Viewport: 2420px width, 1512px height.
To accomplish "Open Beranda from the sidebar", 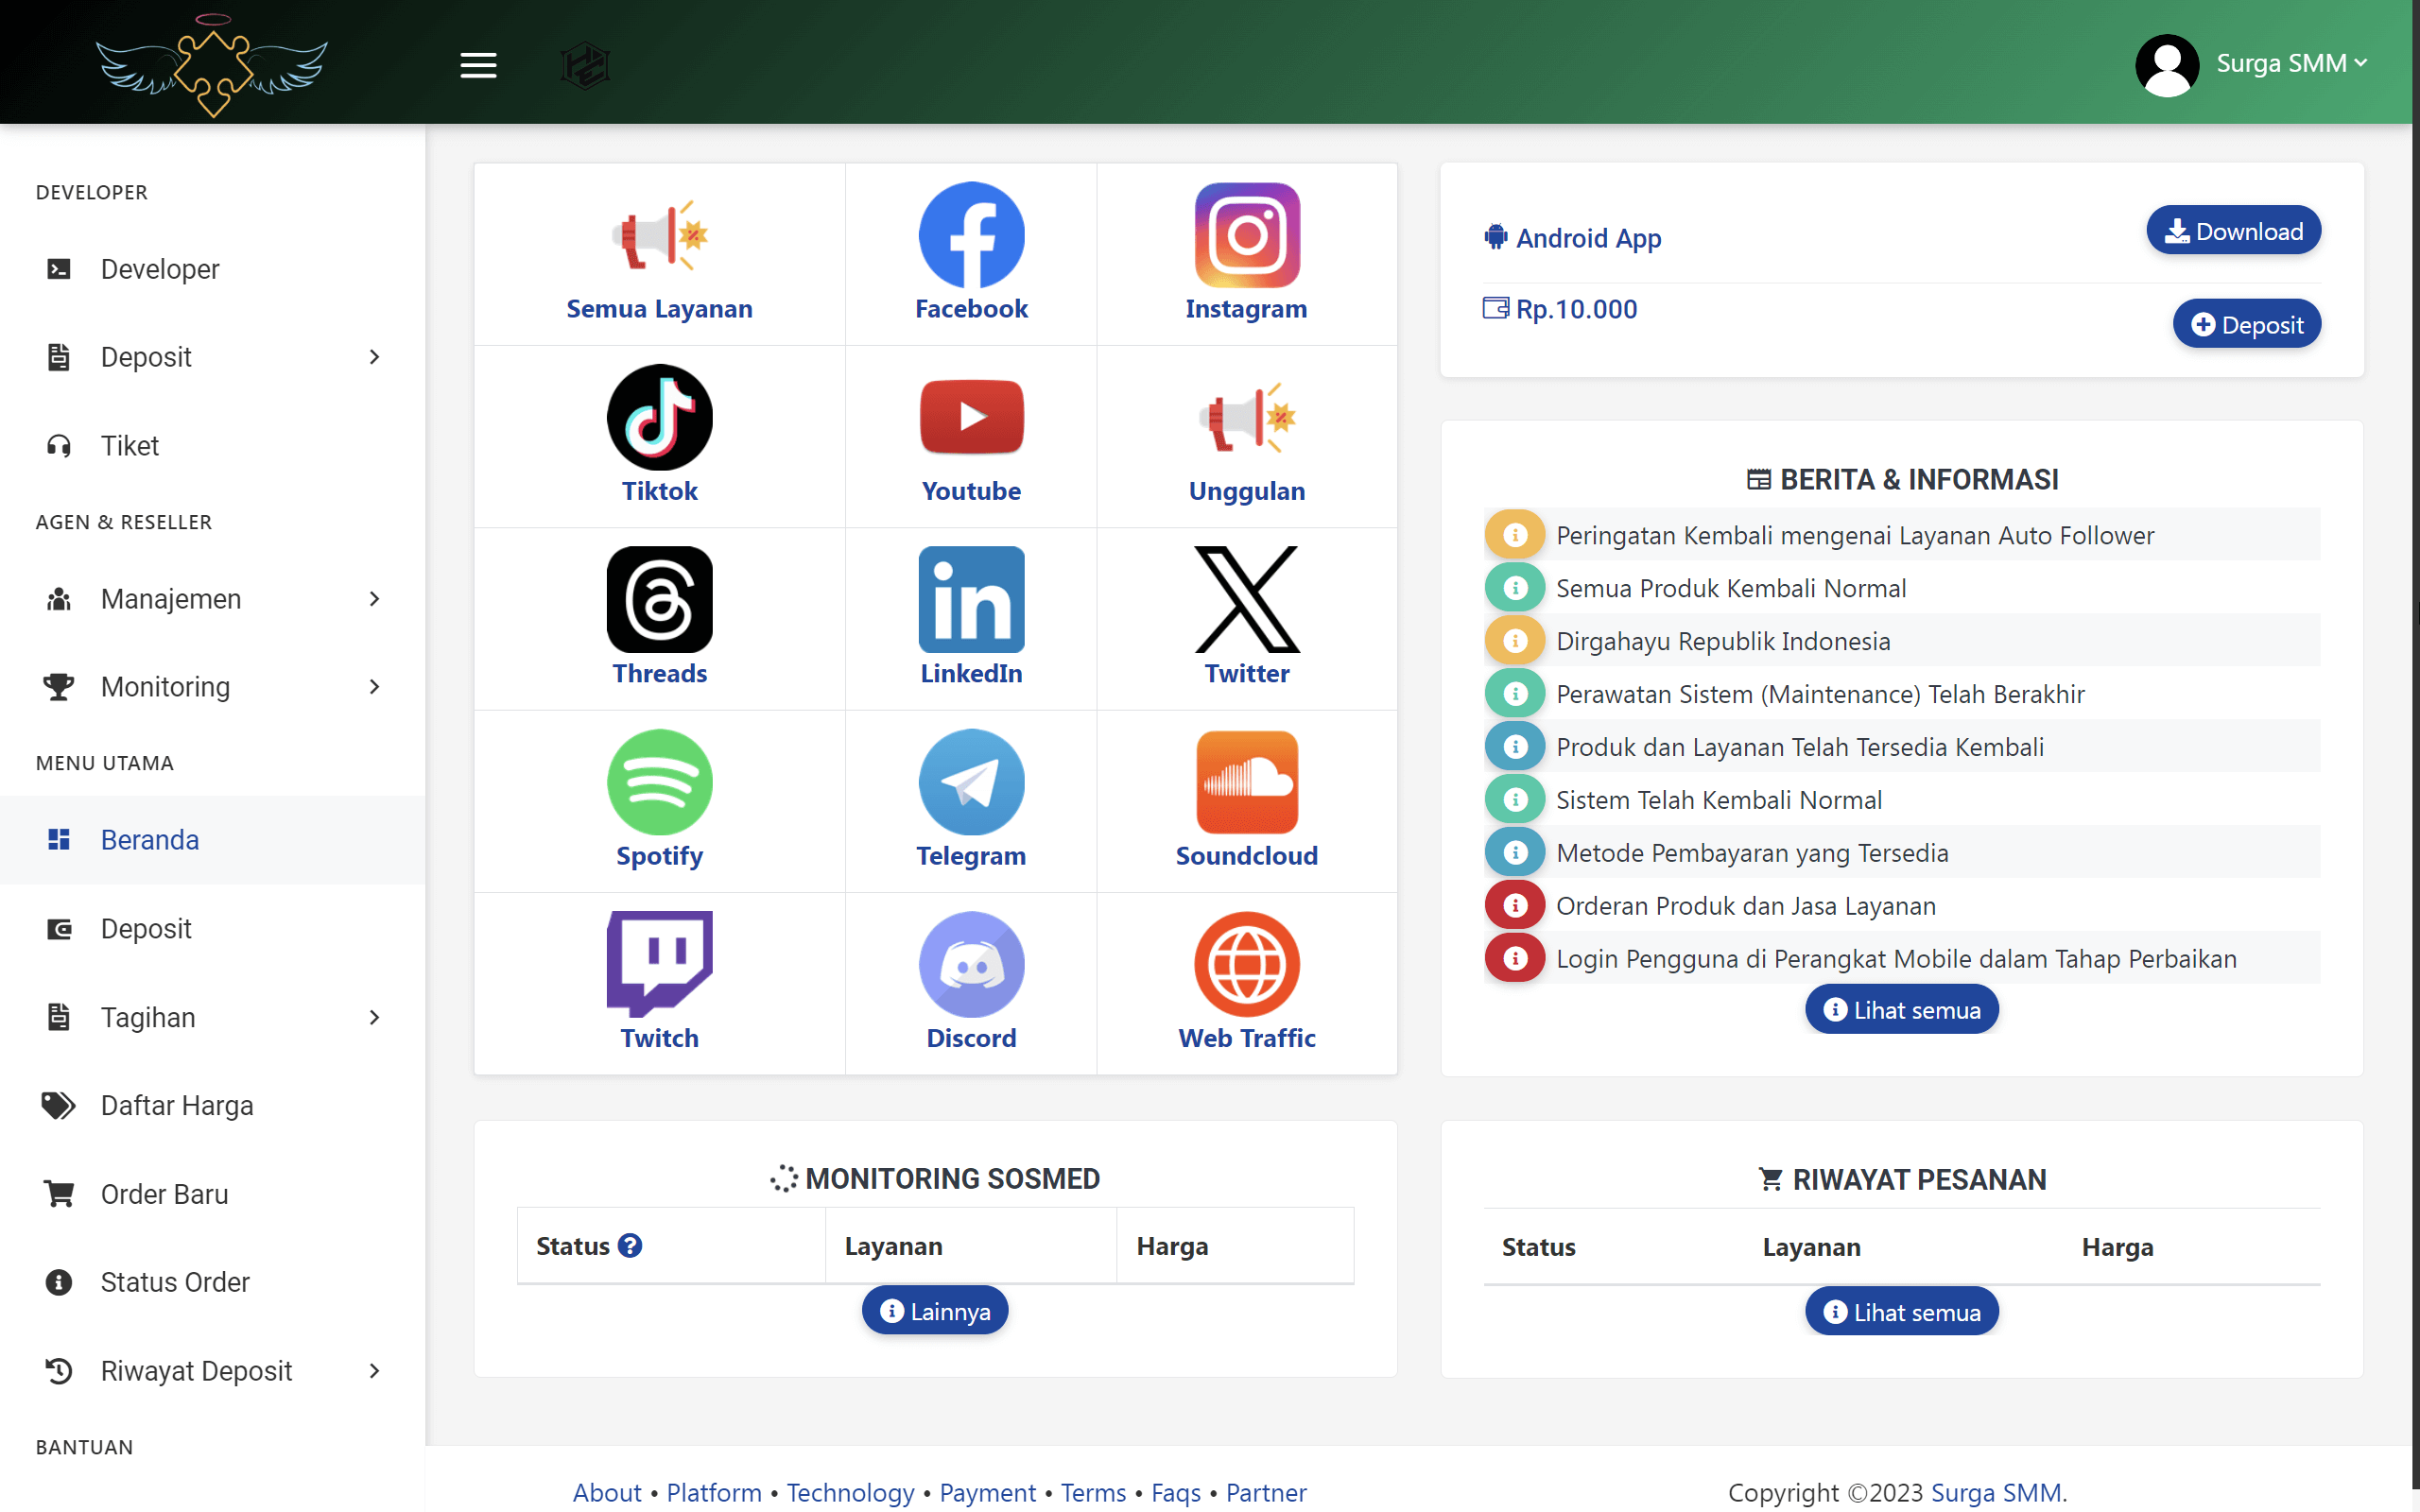I will pos(150,840).
